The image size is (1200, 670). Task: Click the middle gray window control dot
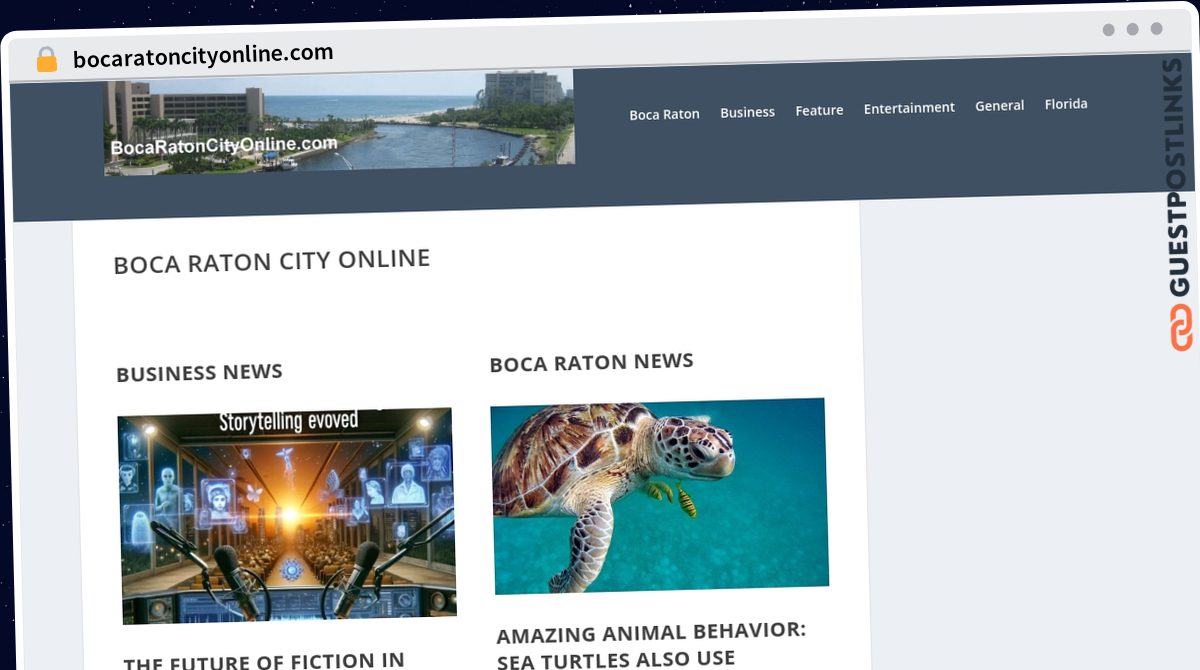[x=1132, y=29]
